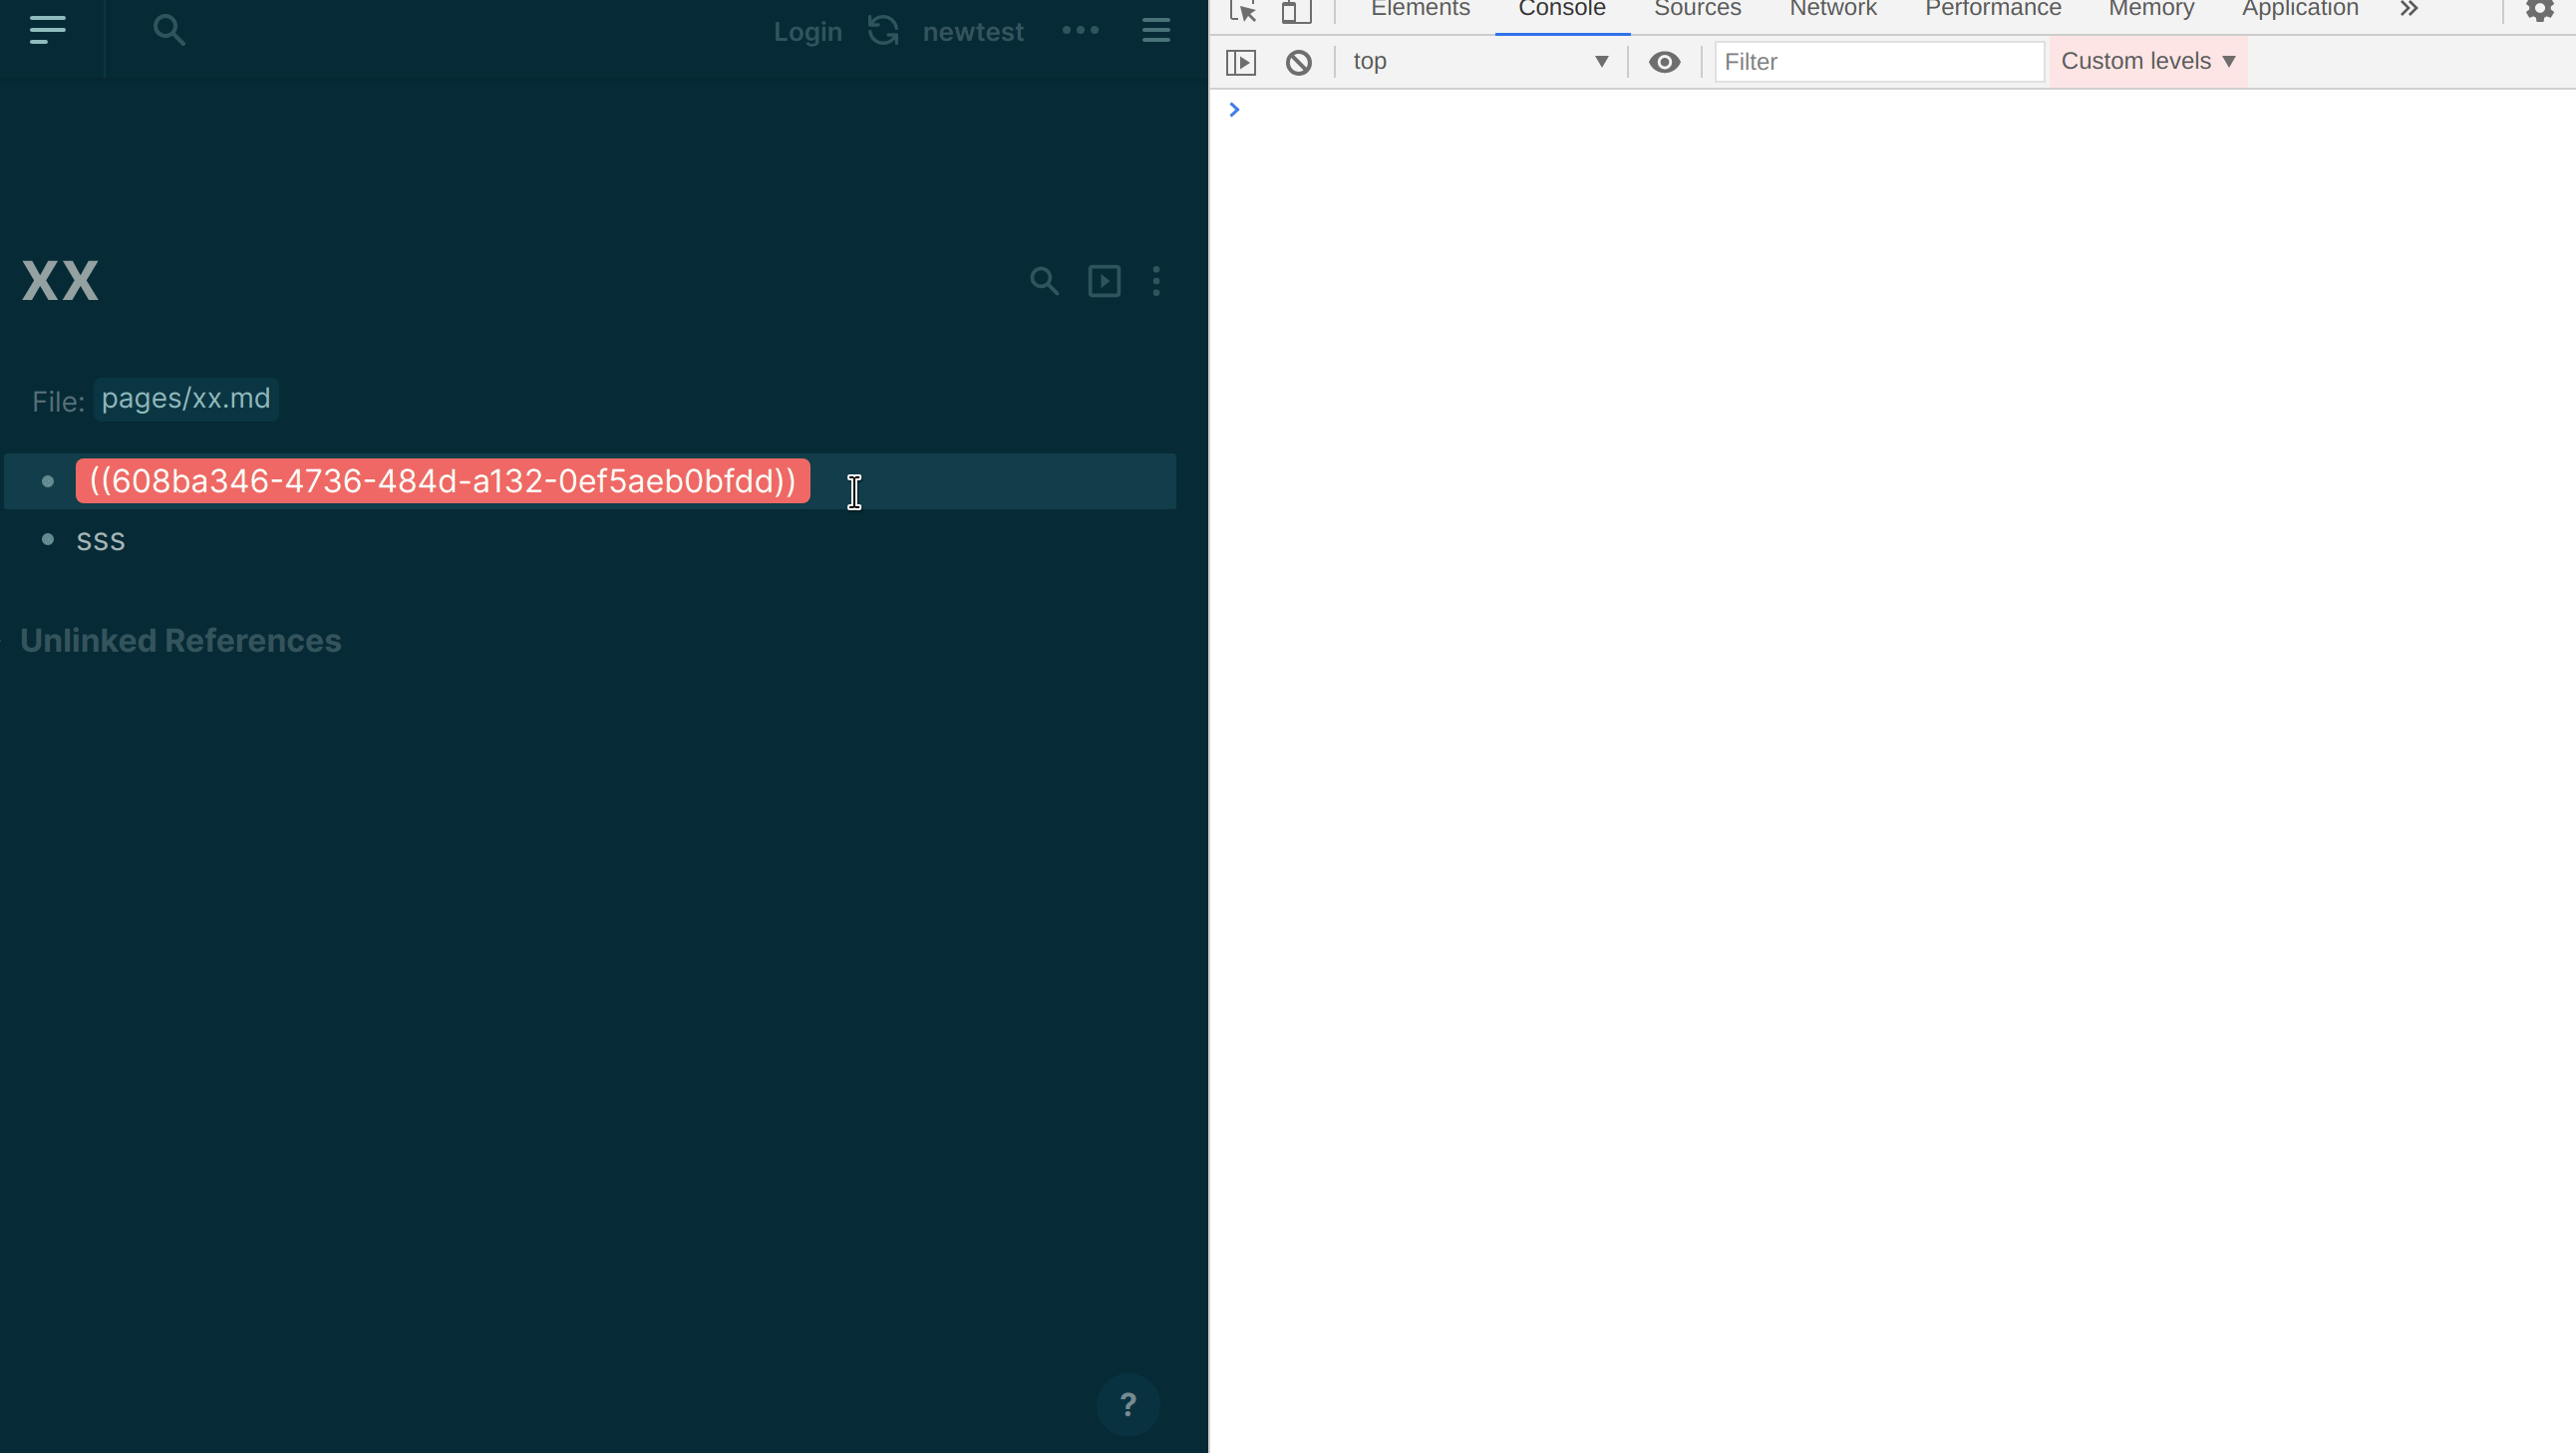Viewport: 2576px width, 1453px height.
Task: Create a live expression with the eye icon
Action: point(1664,62)
